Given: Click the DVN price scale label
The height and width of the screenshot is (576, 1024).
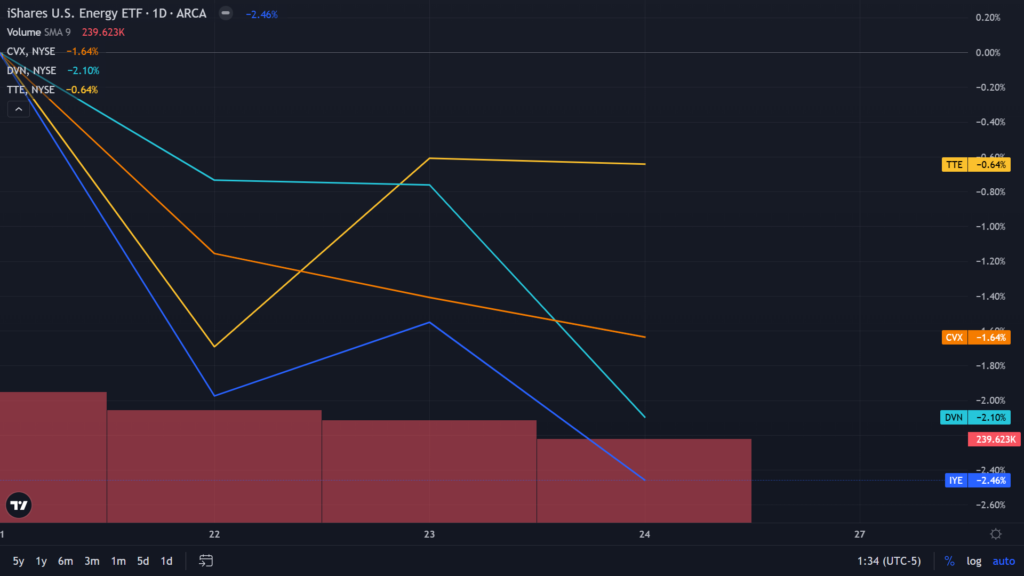Looking at the screenshot, I should [x=976, y=417].
